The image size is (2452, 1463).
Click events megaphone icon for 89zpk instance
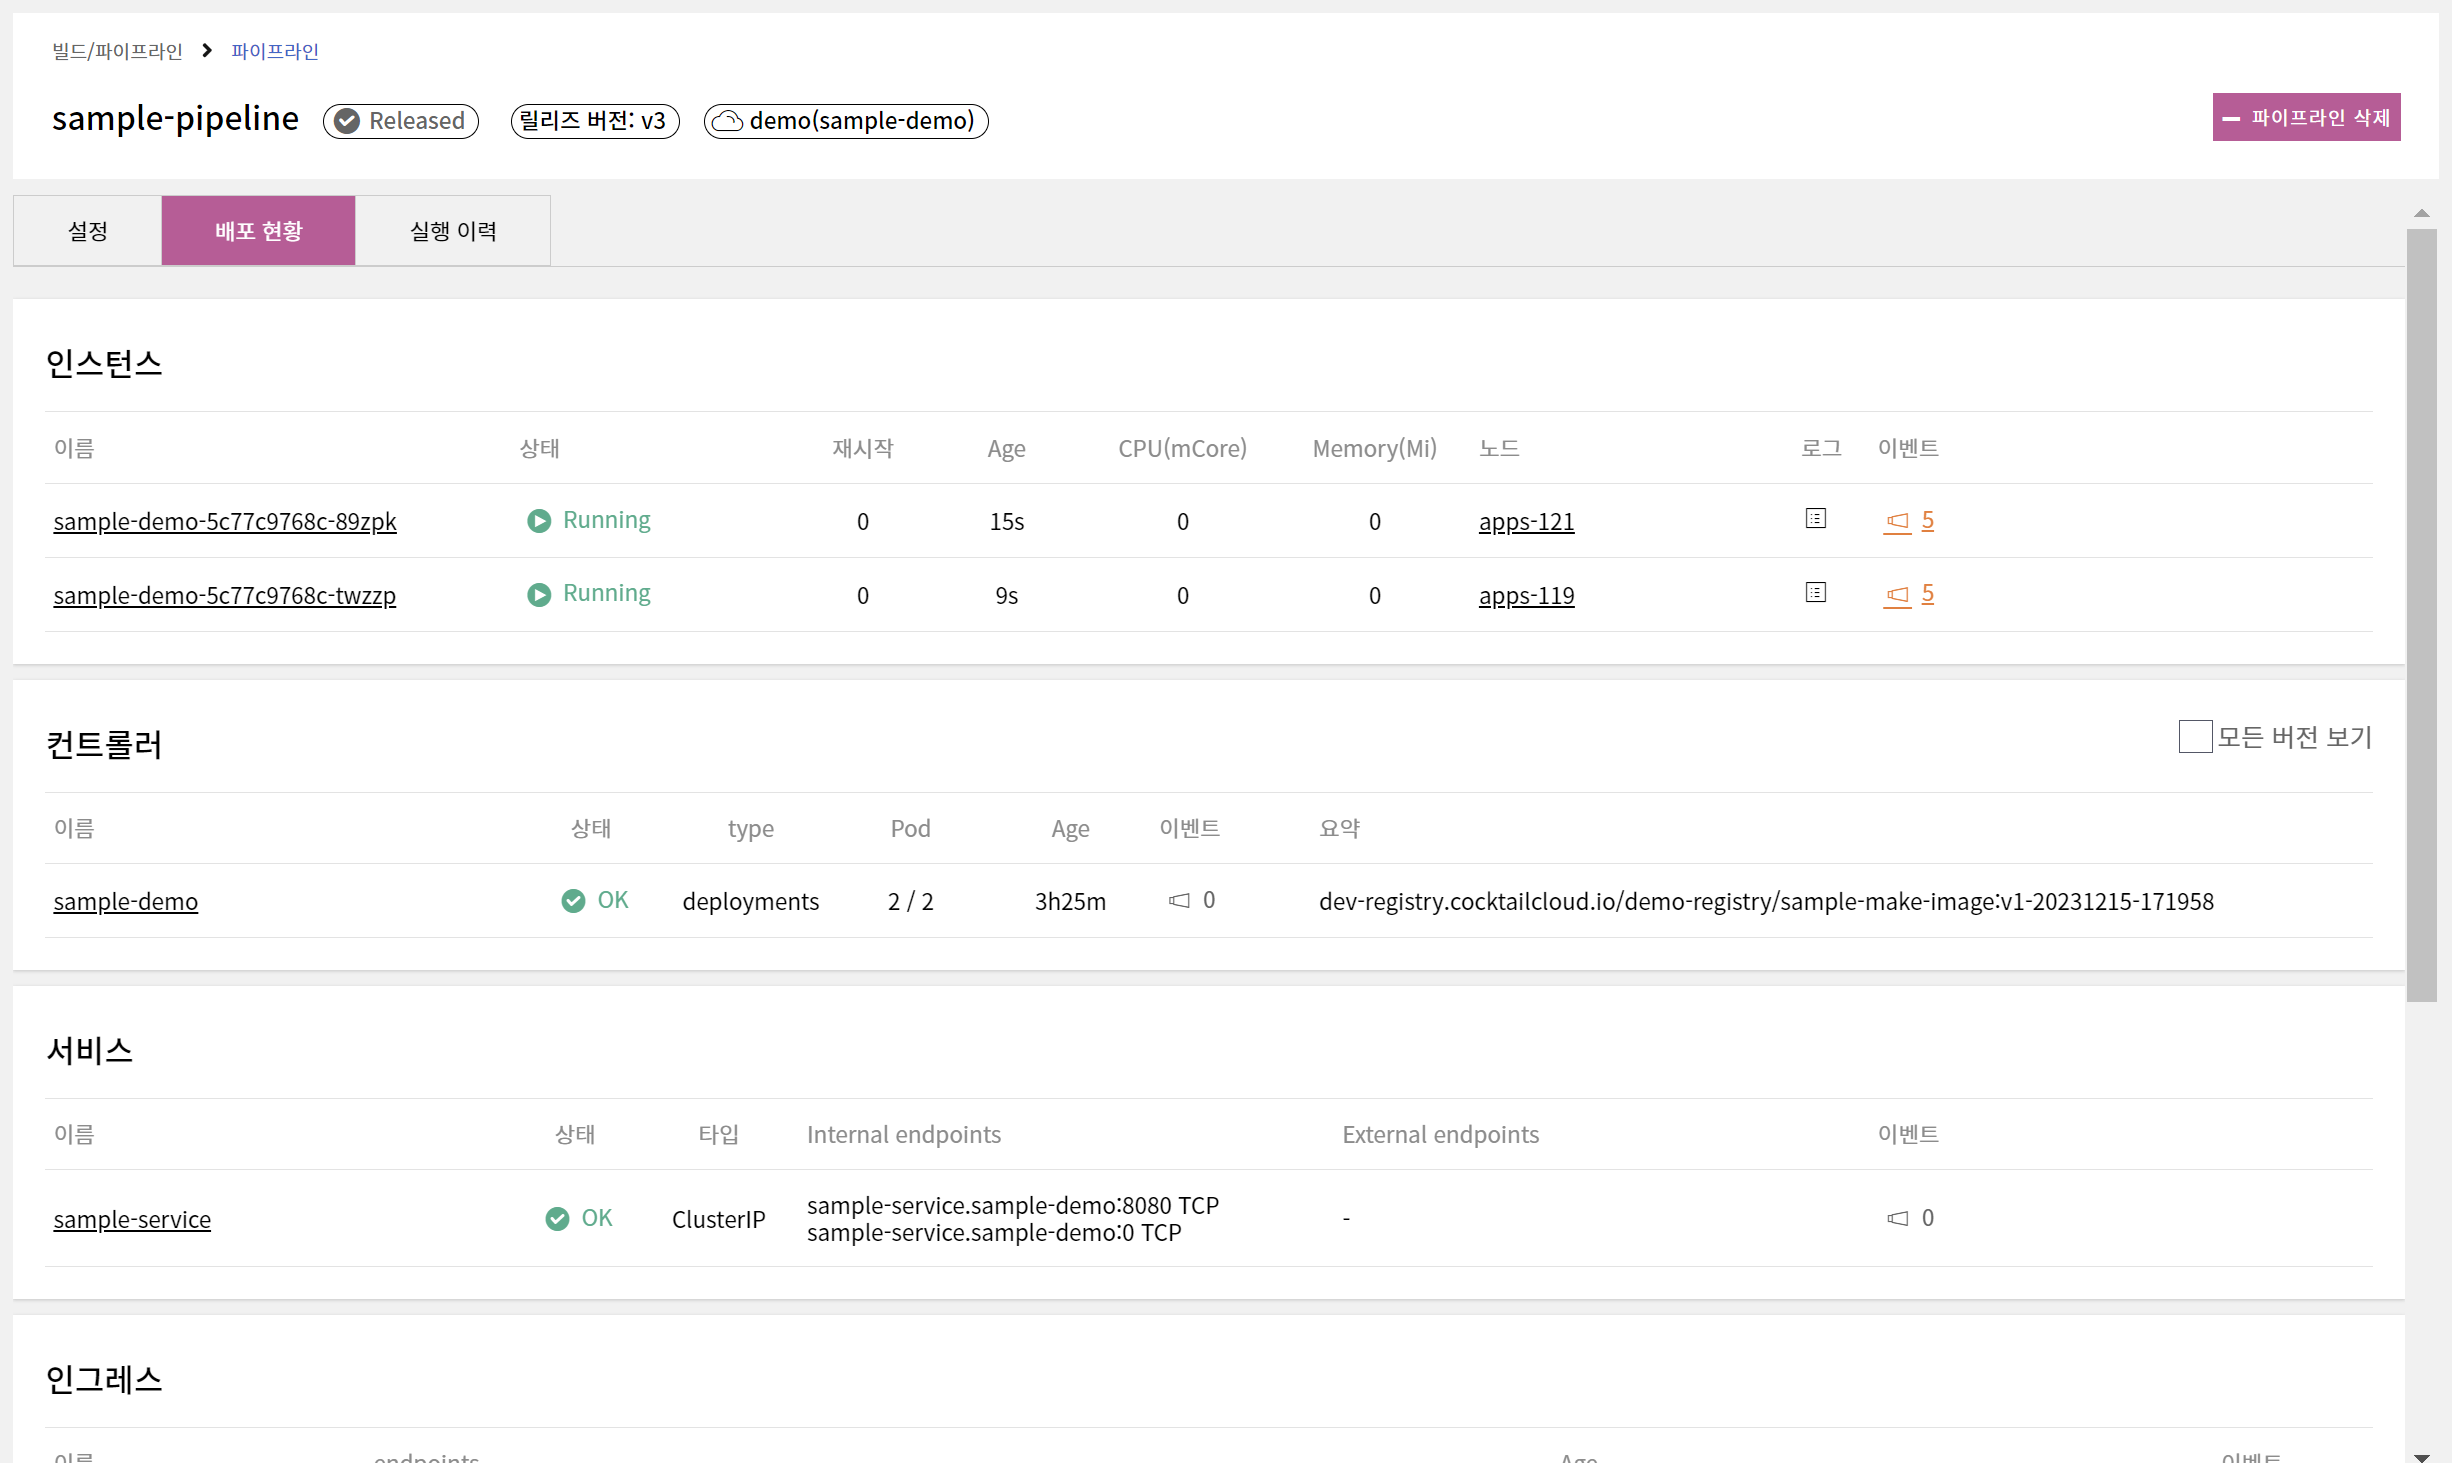tap(1897, 521)
